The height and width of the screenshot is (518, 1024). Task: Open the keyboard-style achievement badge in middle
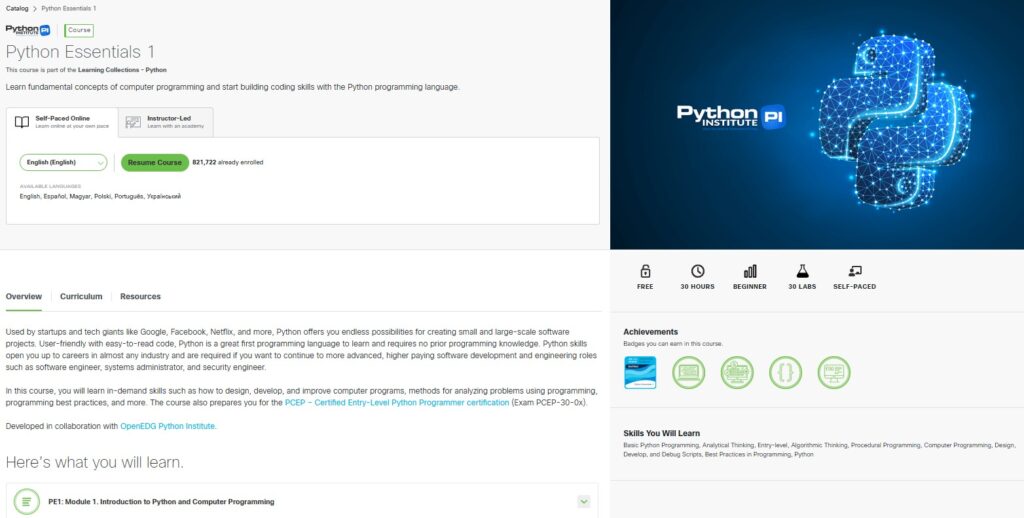pyautogui.click(x=737, y=372)
